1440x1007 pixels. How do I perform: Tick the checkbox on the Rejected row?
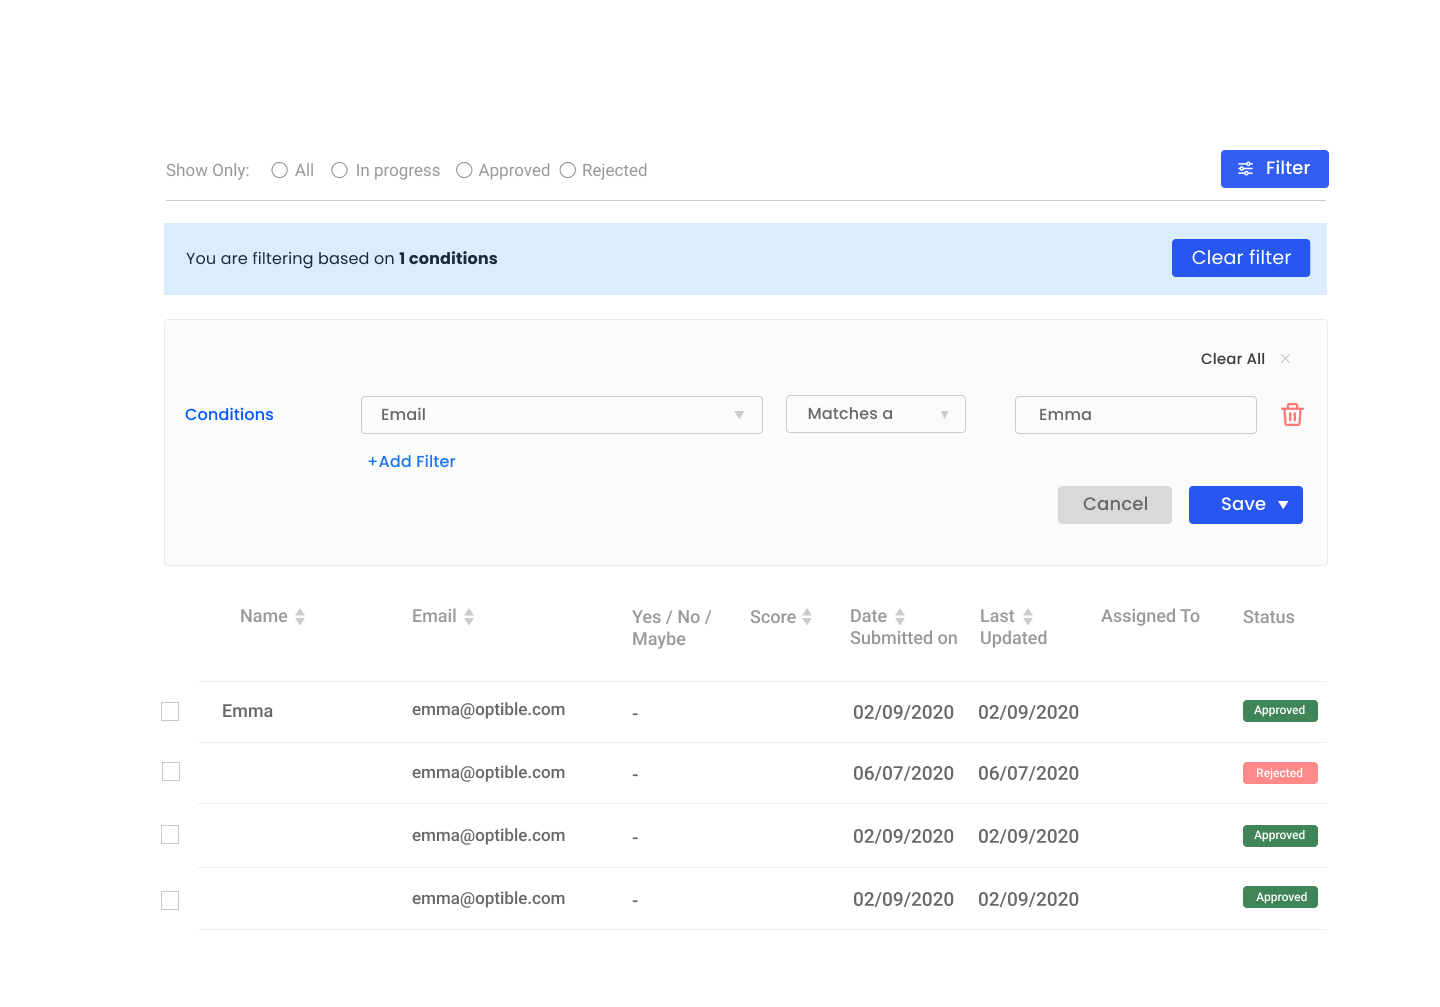[171, 772]
